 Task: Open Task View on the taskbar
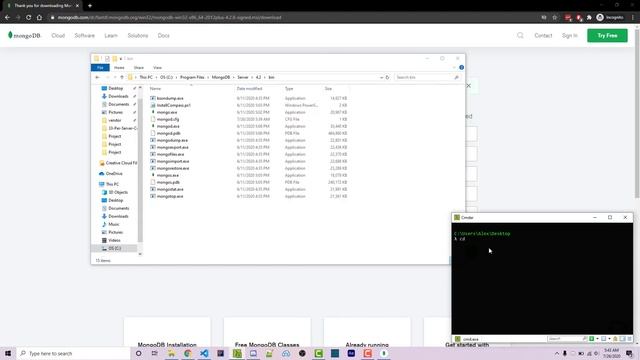click(155, 353)
